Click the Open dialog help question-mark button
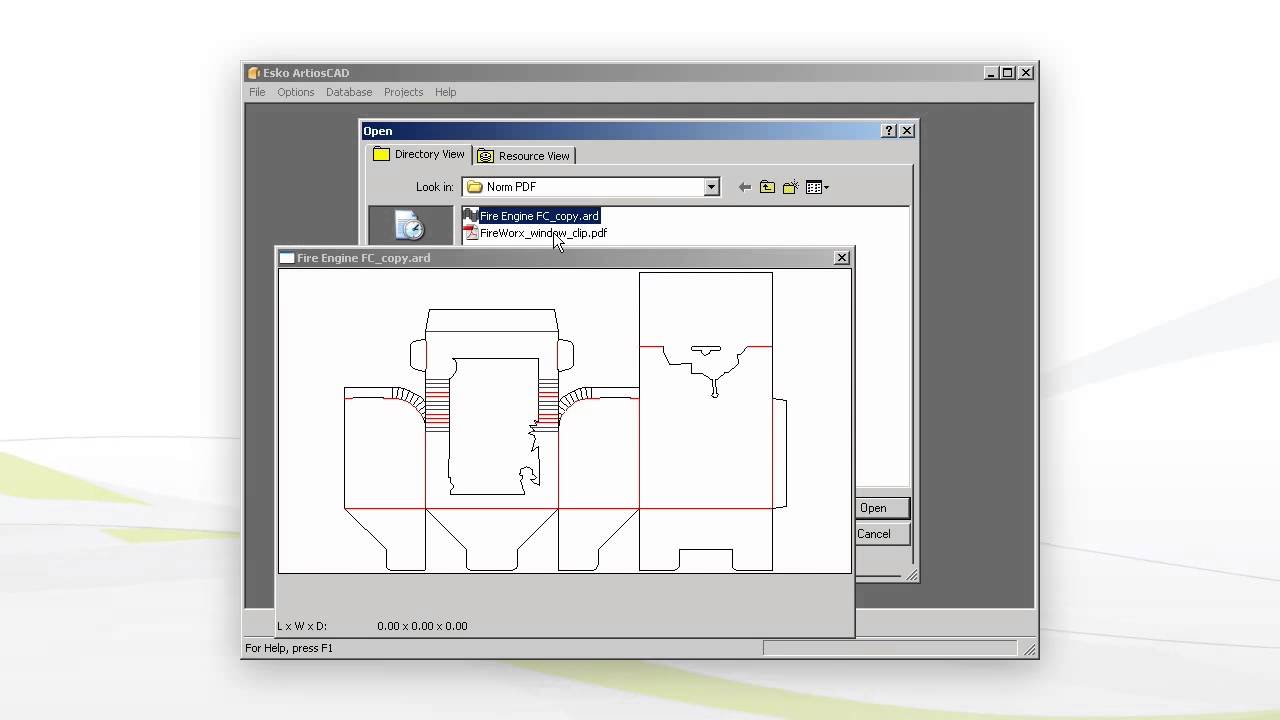1280x720 pixels. pyautogui.click(x=889, y=131)
